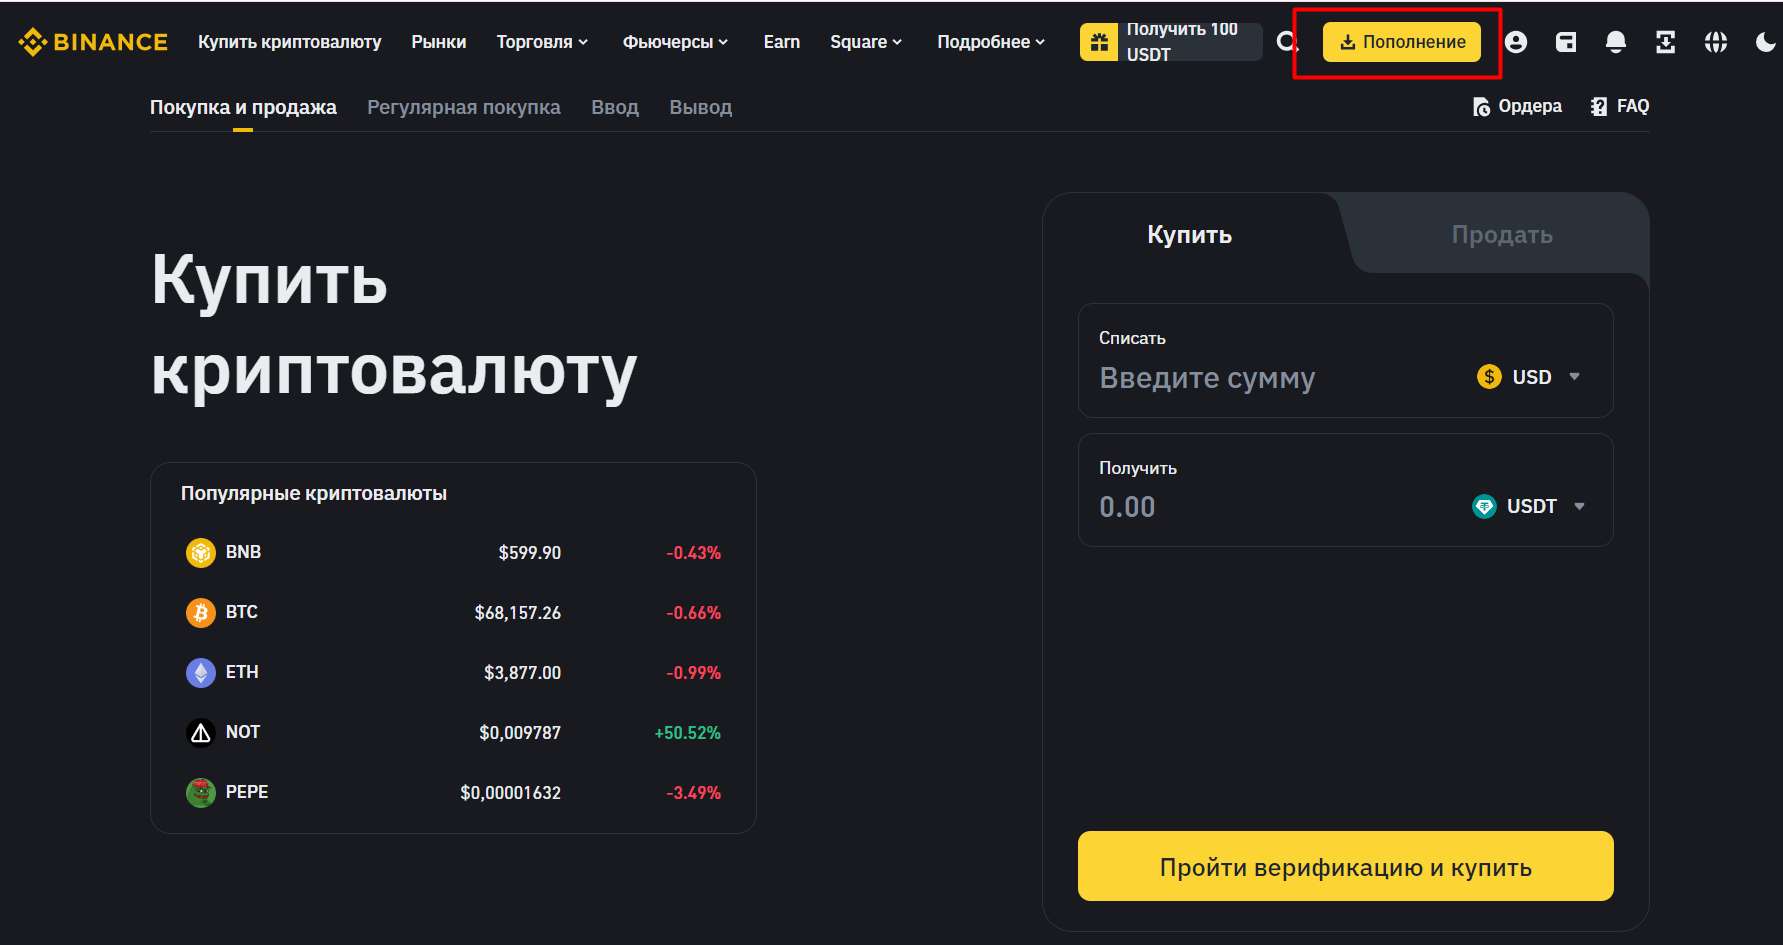1783x945 pixels.
Task: Click the NOT coin icon
Action: 201,733
